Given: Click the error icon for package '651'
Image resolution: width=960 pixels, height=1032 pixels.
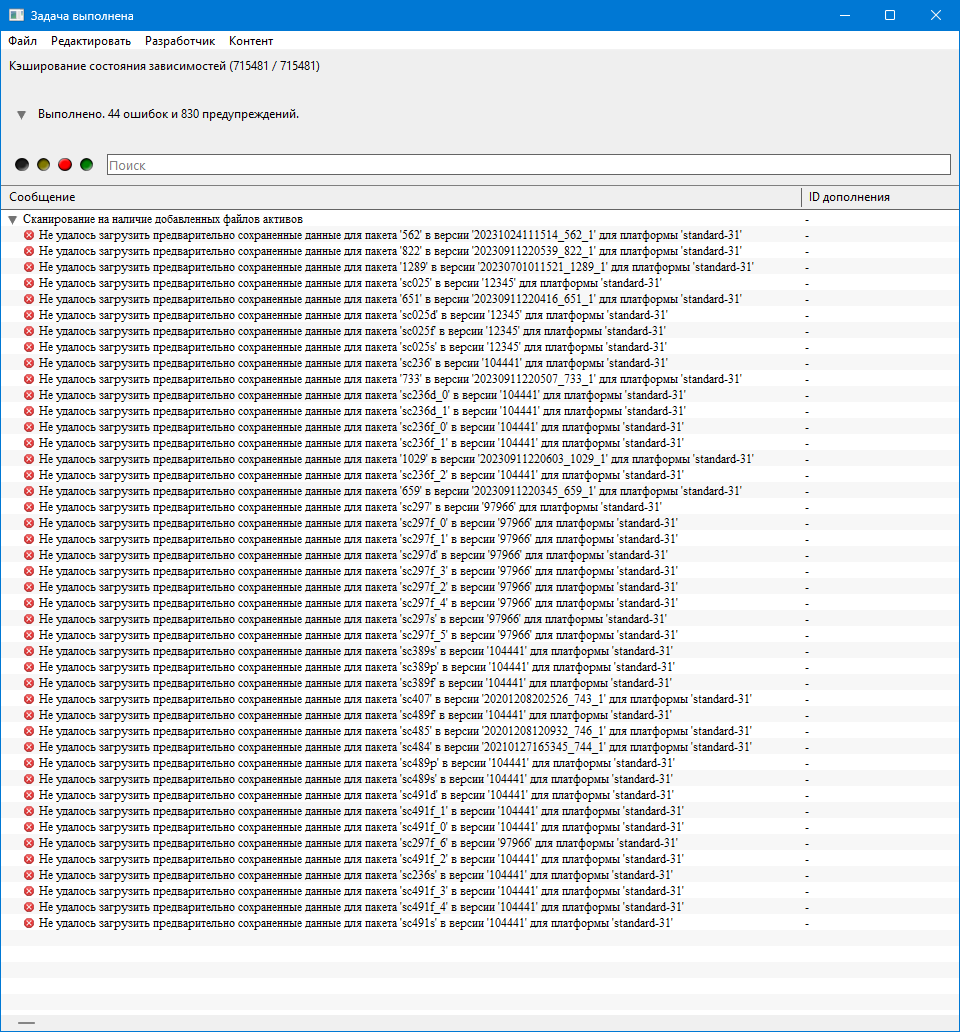Looking at the screenshot, I should [x=29, y=299].
